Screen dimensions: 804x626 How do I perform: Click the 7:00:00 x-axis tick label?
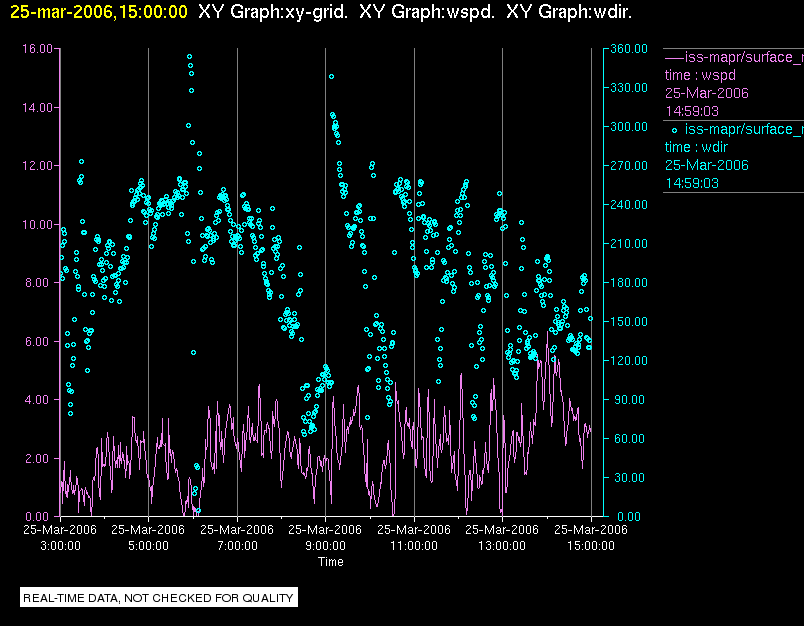pyautogui.click(x=237, y=546)
